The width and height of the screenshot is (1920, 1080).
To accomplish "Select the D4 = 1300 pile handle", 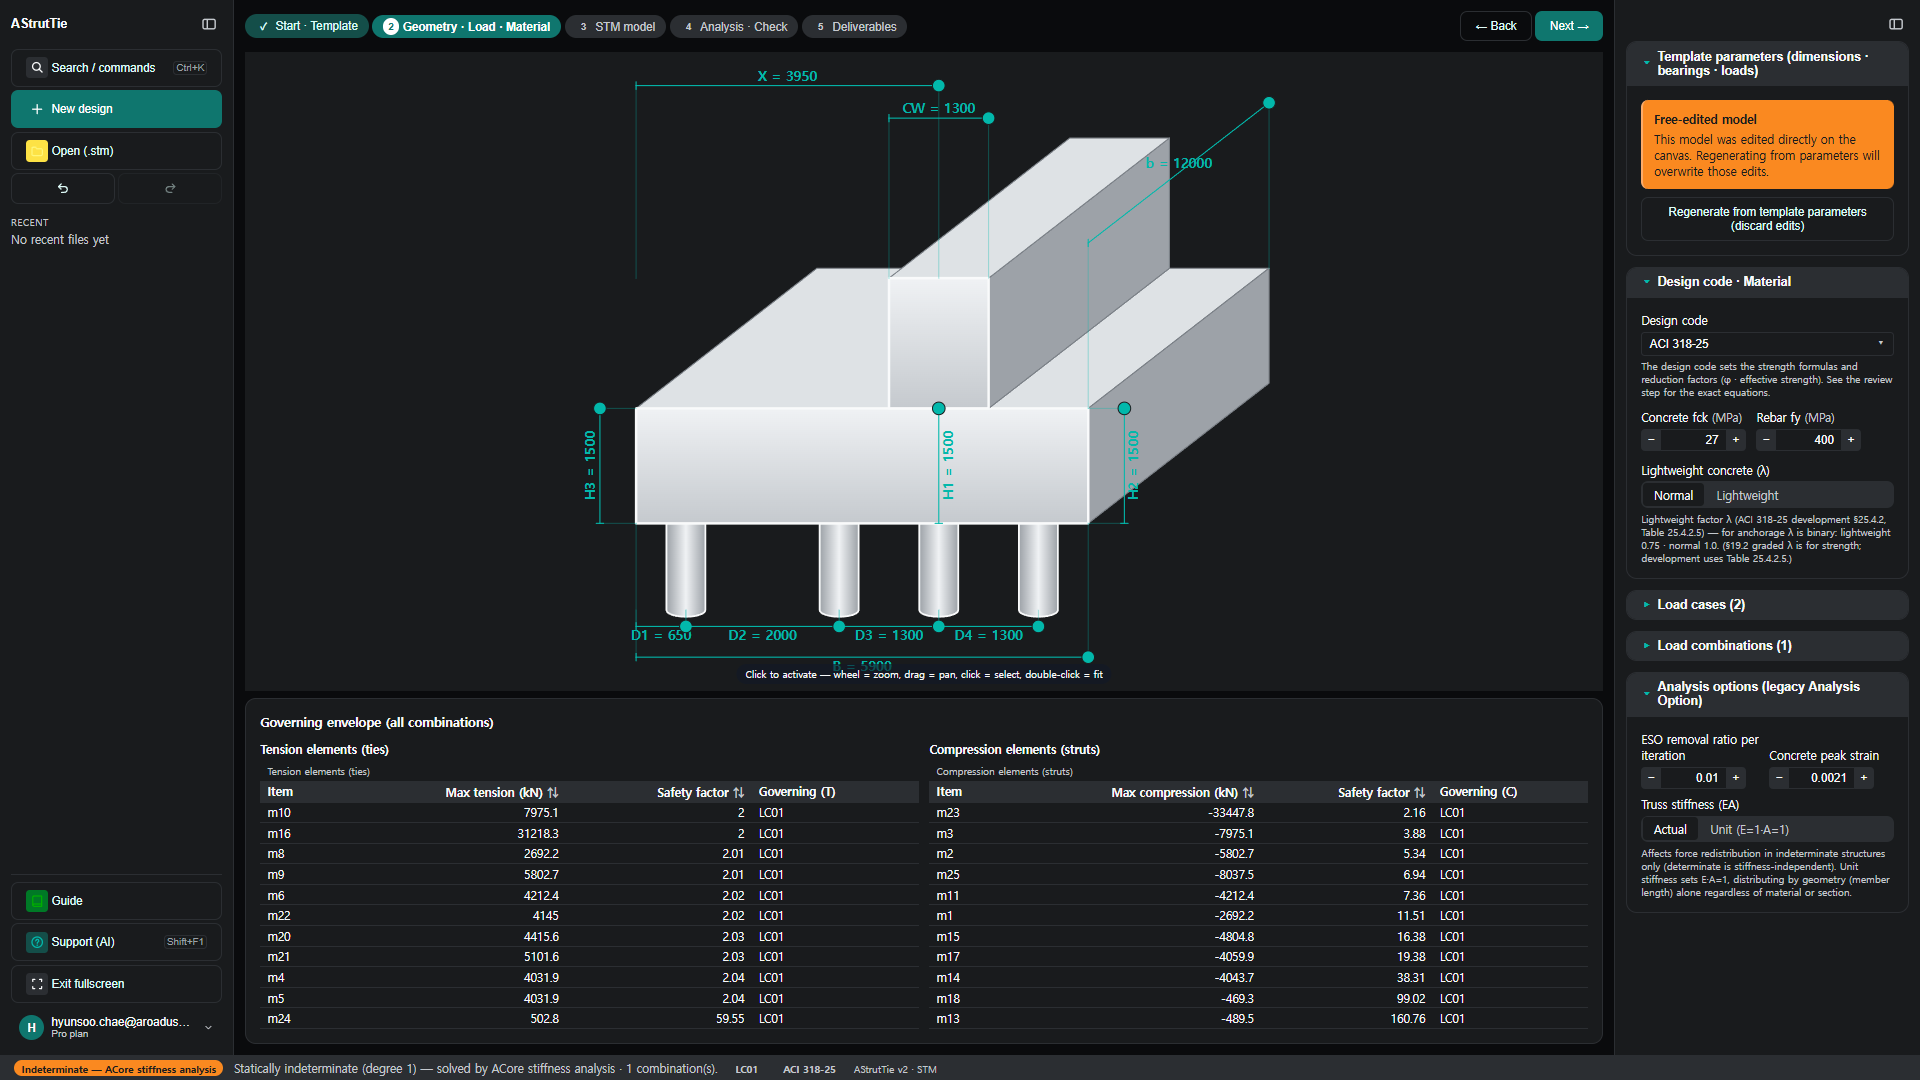I will pos(1038,626).
